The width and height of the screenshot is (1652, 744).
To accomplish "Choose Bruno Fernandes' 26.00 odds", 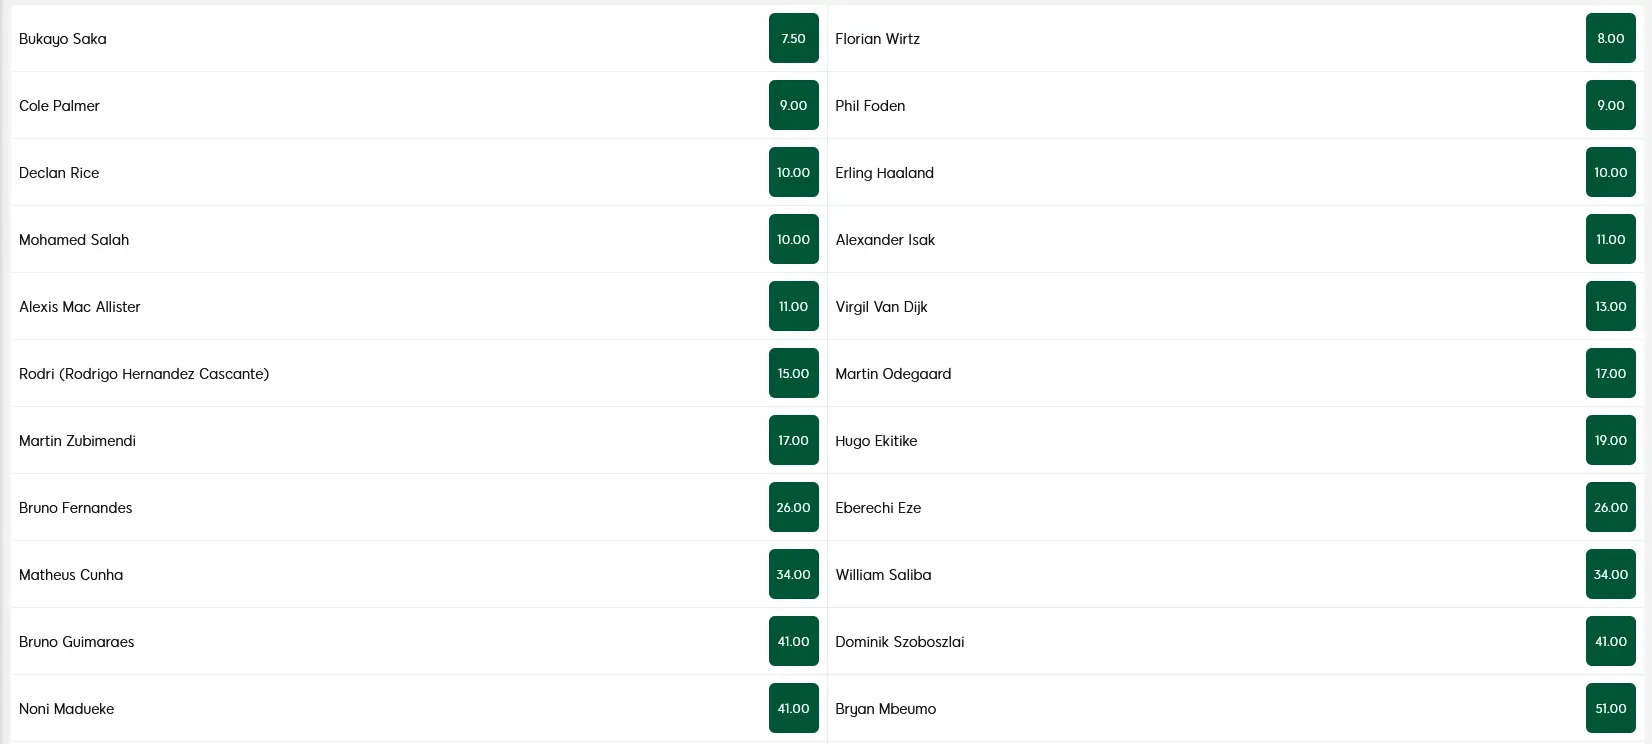I will (793, 507).
